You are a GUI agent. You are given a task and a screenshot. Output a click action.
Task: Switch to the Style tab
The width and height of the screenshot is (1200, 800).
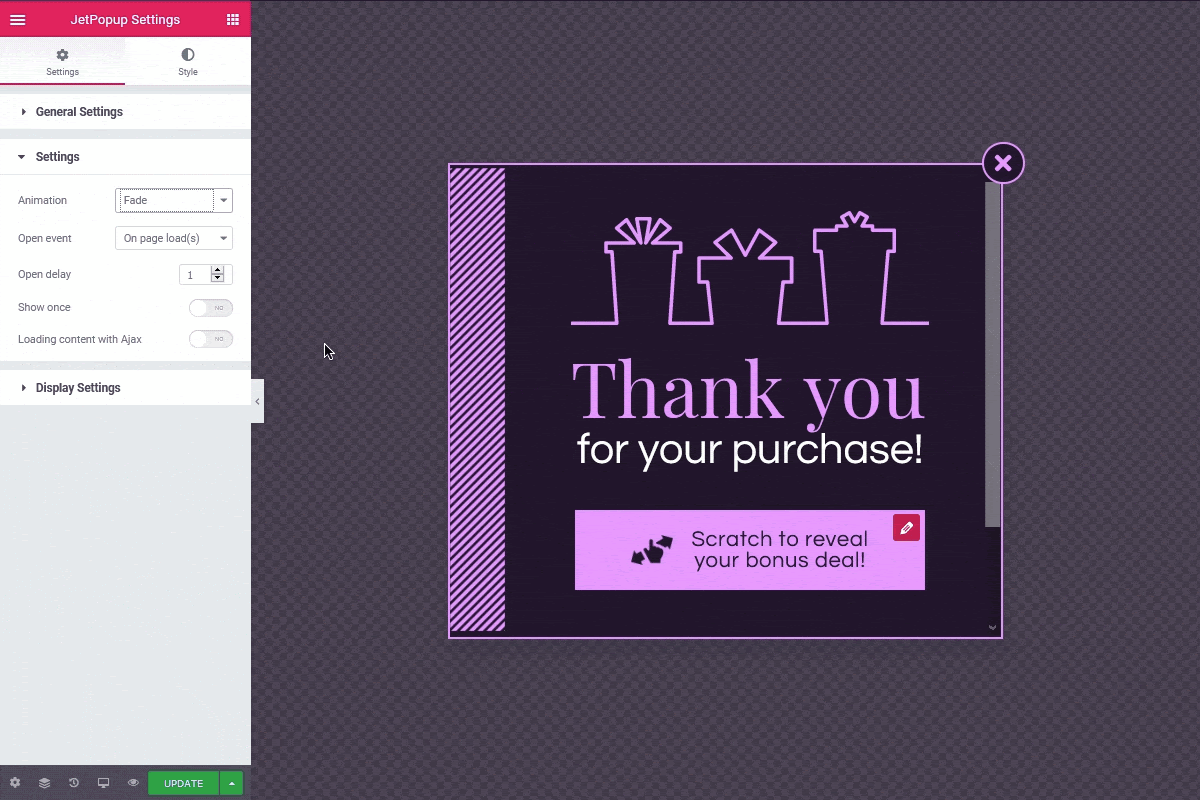click(x=188, y=62)
